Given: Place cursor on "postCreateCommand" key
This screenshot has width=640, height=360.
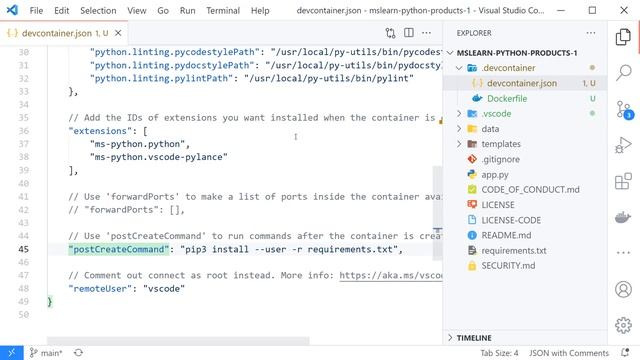Looking at the screenshot, I should pyautogui.click(x=119, y=249).
